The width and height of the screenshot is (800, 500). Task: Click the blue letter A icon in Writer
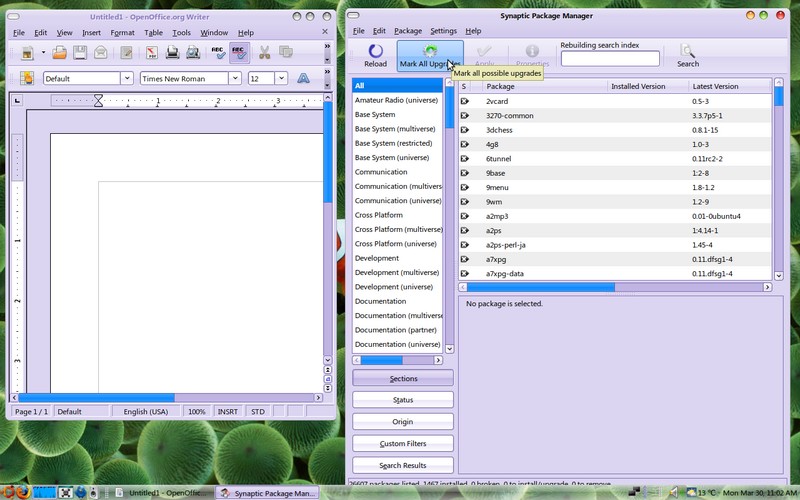pyautogui.click(x=303, y=78)
